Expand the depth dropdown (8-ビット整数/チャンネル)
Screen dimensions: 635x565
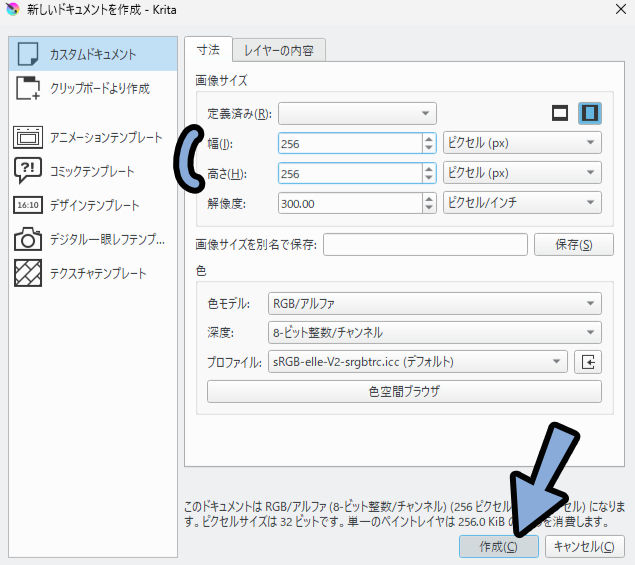[x=435, y=333]
